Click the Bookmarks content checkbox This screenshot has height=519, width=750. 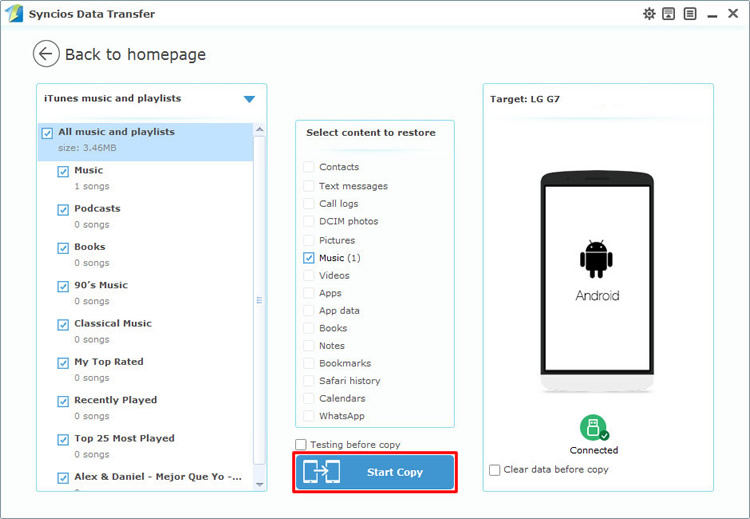(309, 363)
